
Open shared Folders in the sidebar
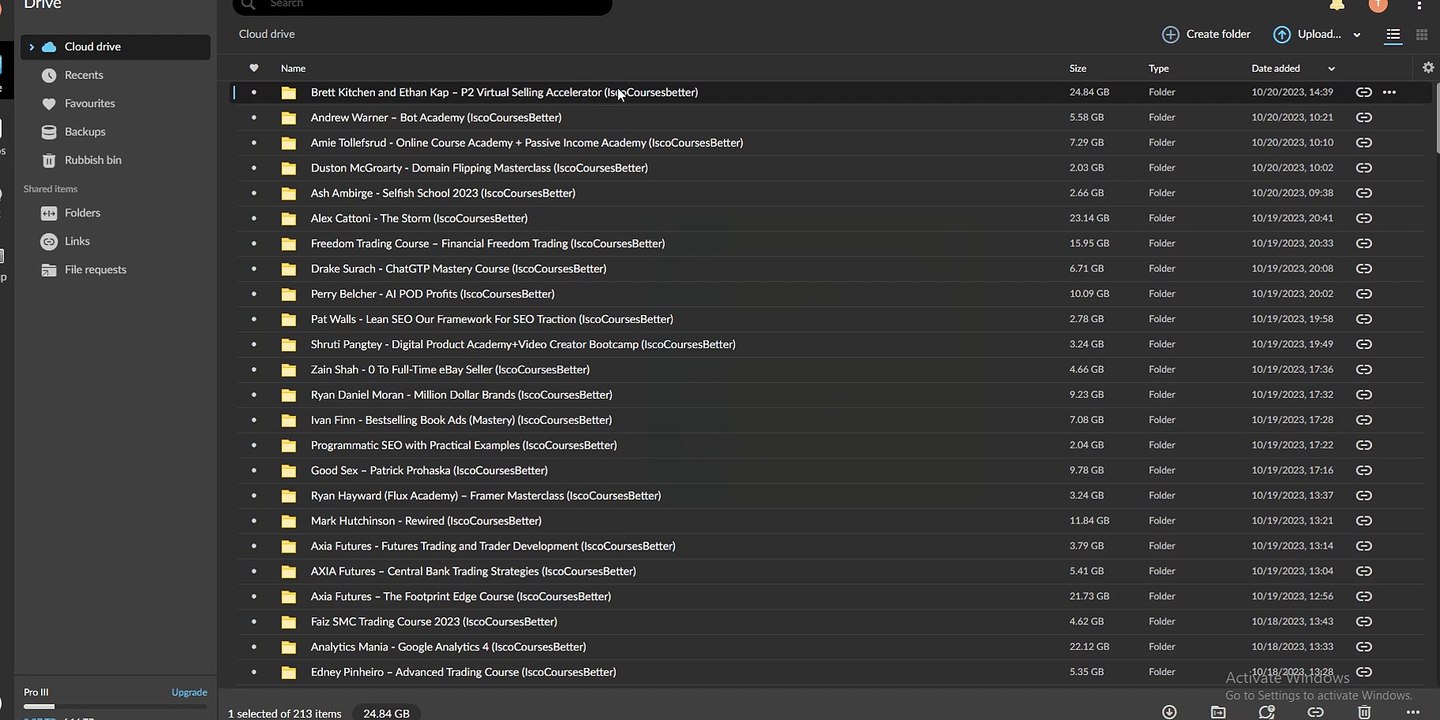tap(82, 213)
